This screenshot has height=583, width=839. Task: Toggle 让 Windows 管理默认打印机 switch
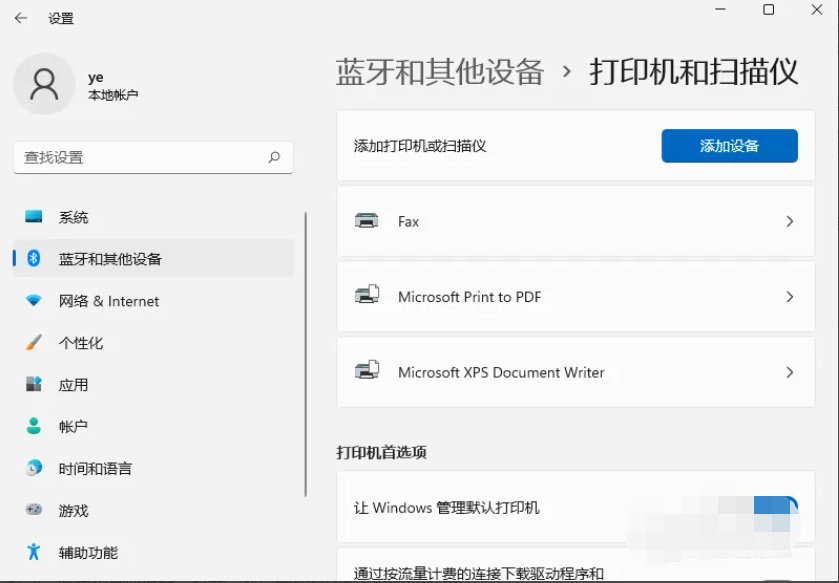pos(777,508)
